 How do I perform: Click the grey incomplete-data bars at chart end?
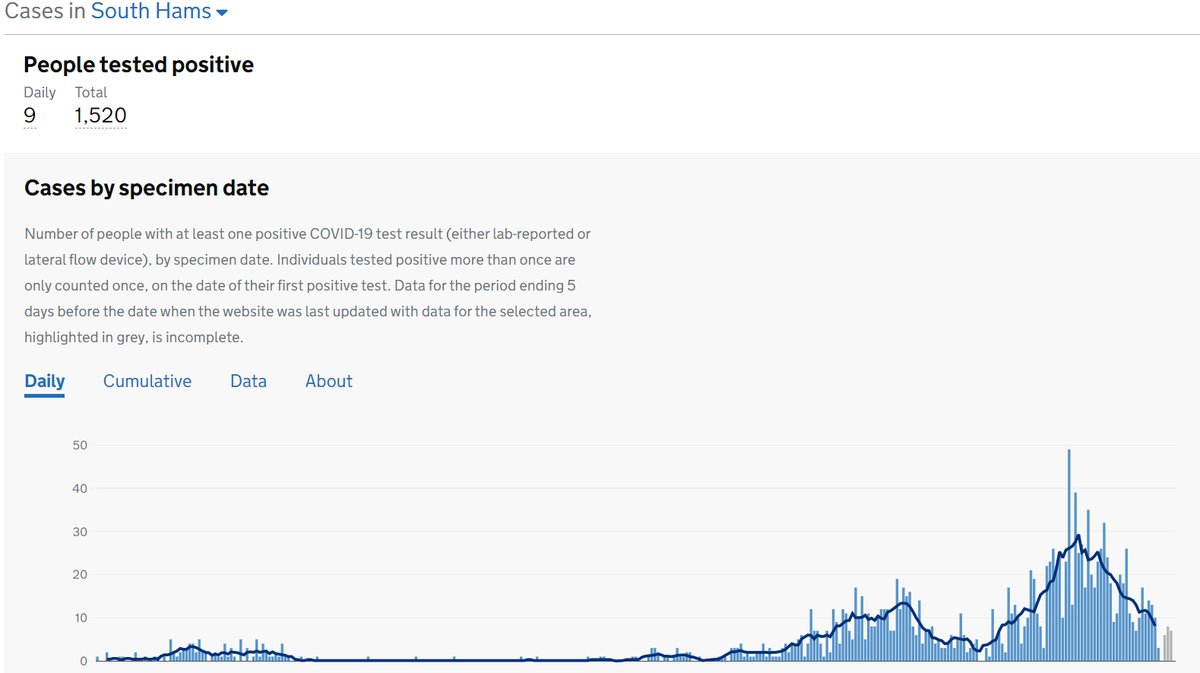[1167, 644]
